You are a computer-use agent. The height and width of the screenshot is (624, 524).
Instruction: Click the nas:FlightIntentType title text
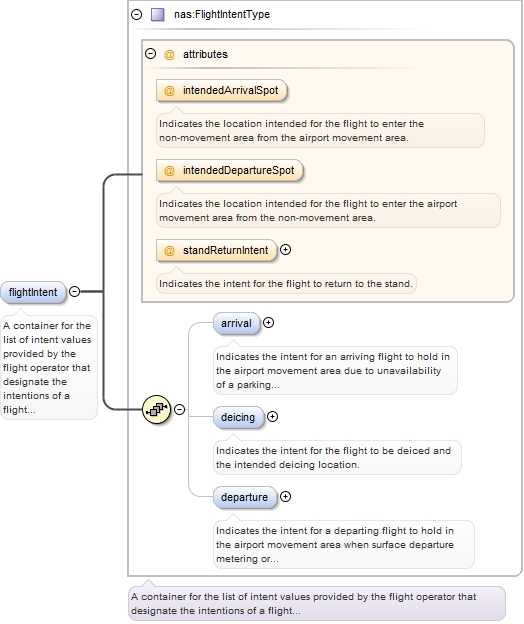point(222,15)
